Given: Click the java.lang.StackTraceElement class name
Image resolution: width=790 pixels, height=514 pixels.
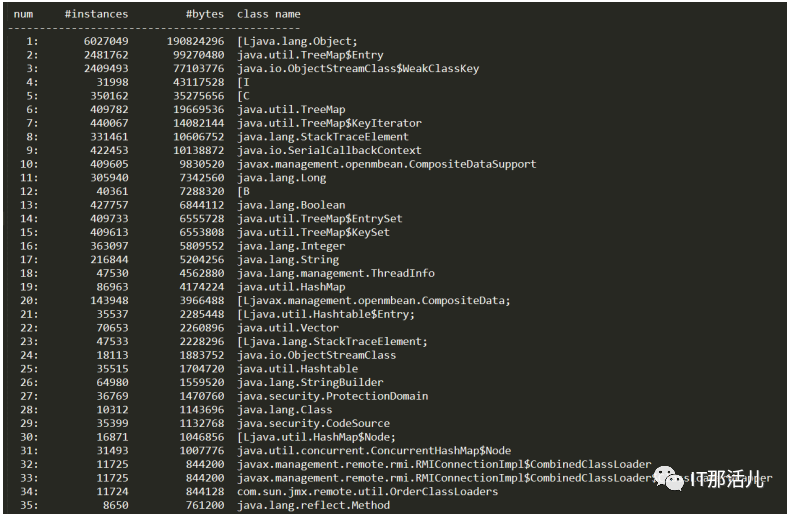Looking at the screenshot, I should [322, 137].
